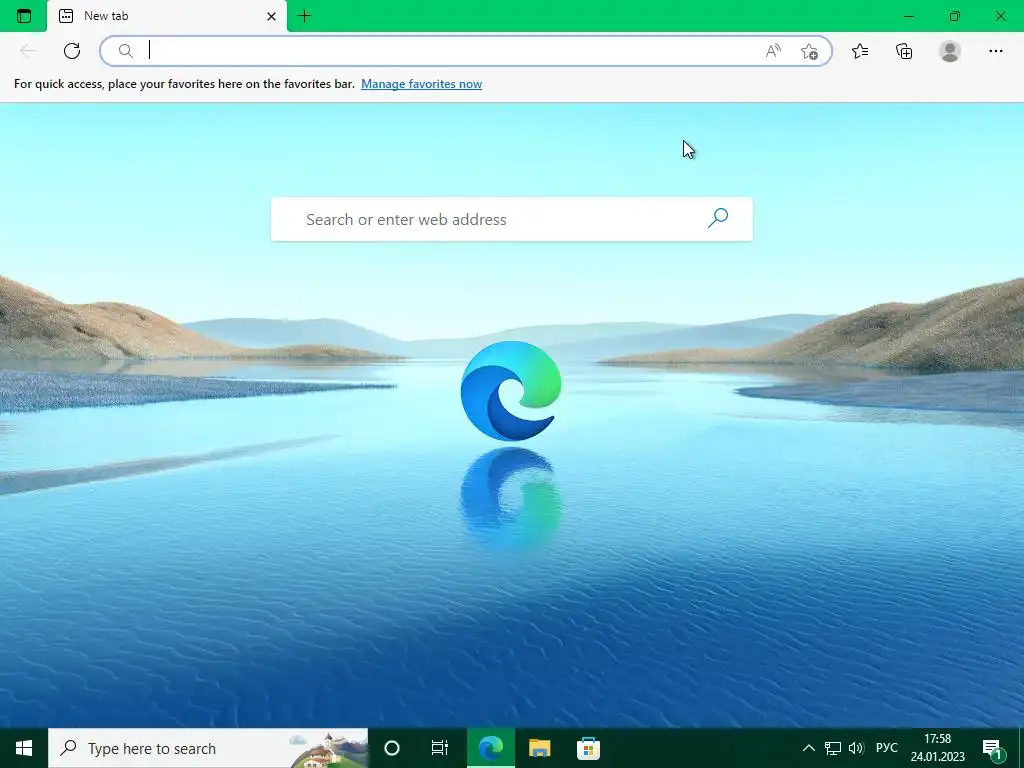Open the Favorites list

[x=860, y=51]
